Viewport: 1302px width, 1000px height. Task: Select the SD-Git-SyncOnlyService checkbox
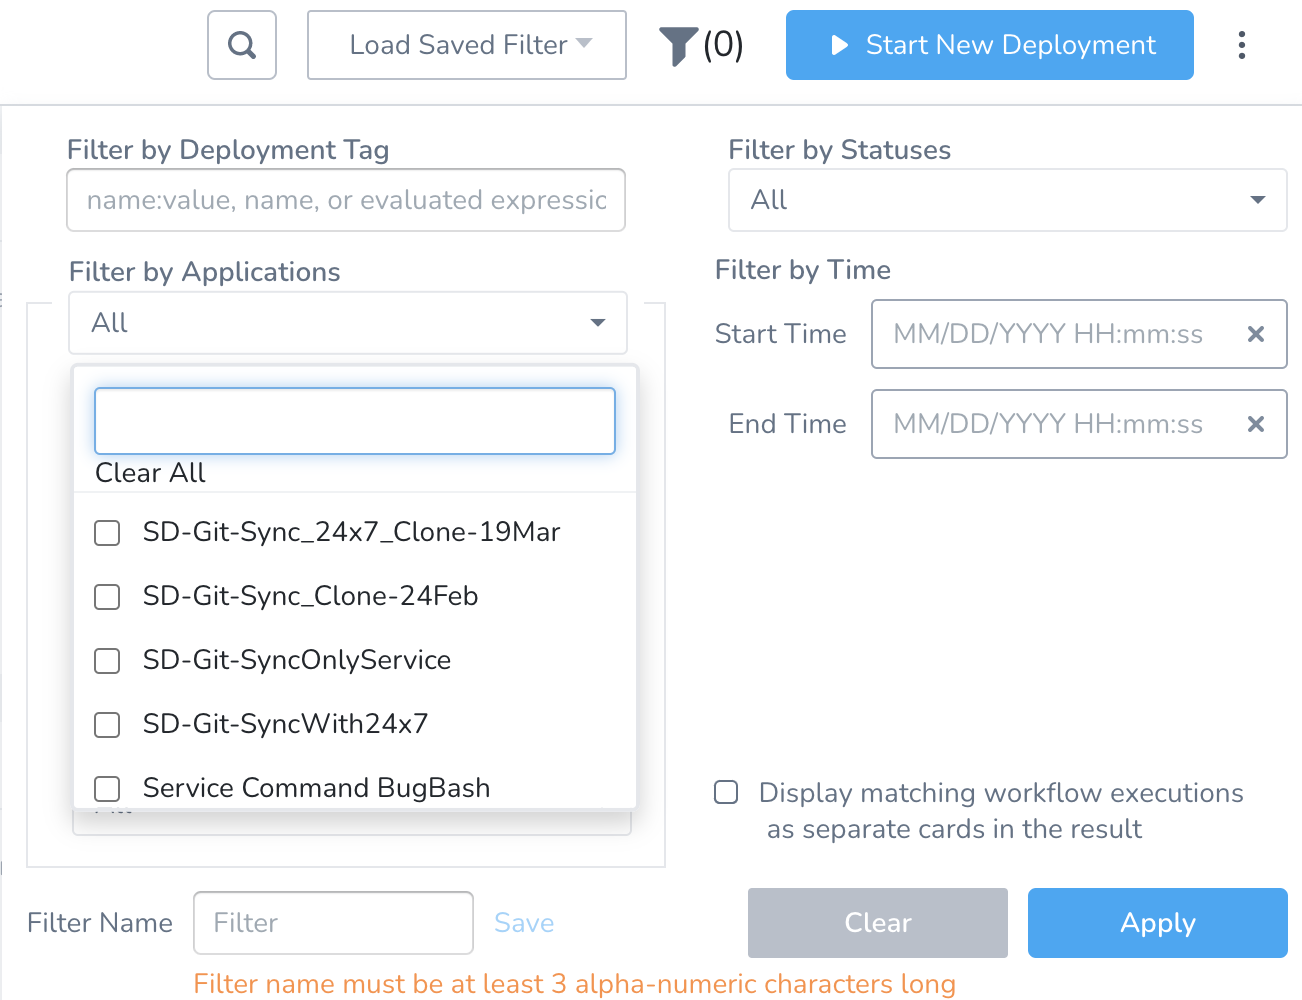coord(107,661)
